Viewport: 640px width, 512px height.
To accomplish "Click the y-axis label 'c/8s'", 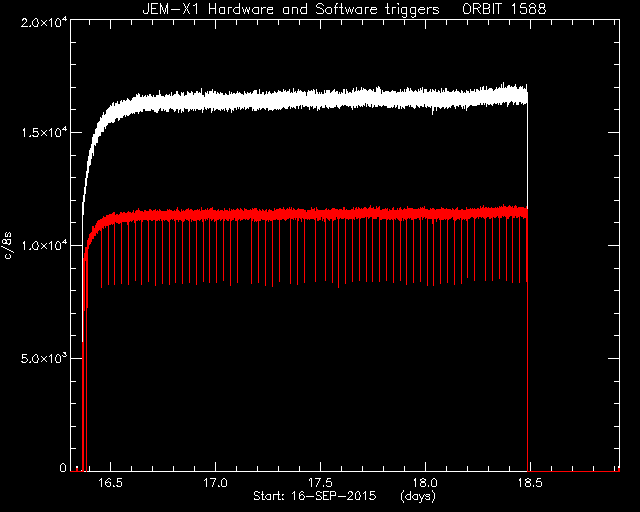I will pyautogui.click(x=8, y=245).
